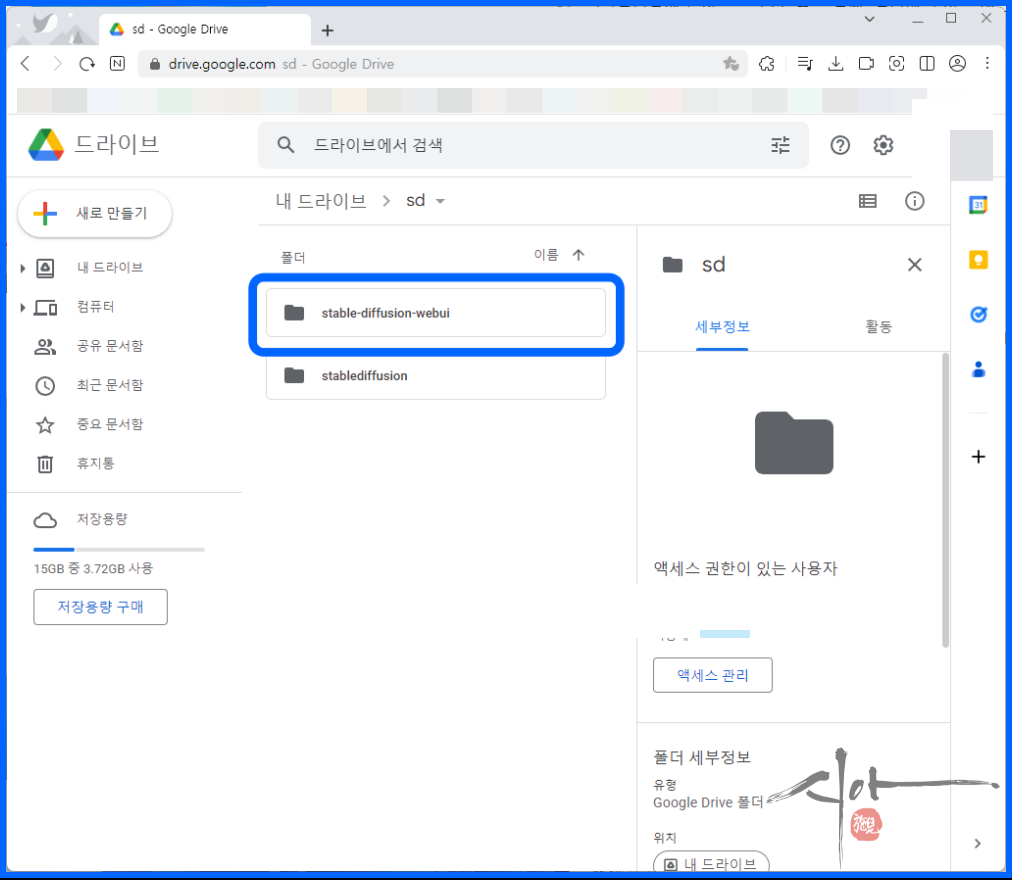Open browser three-dot menu
The width and height of the screenshot is (1012, 880).
tap(987, 63)
